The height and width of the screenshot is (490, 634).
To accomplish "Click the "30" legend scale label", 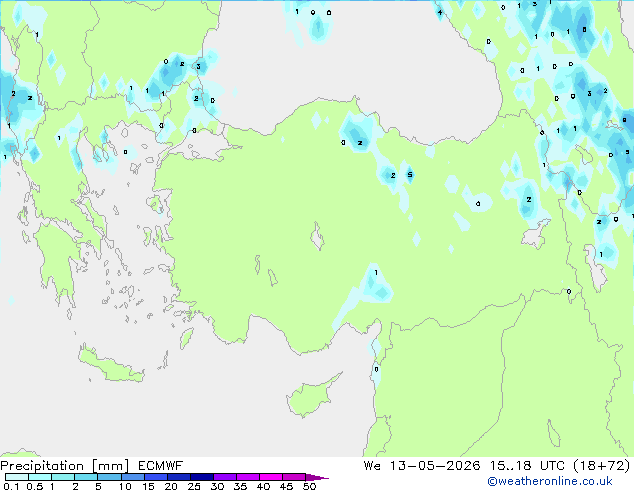I will coord(217,486).
